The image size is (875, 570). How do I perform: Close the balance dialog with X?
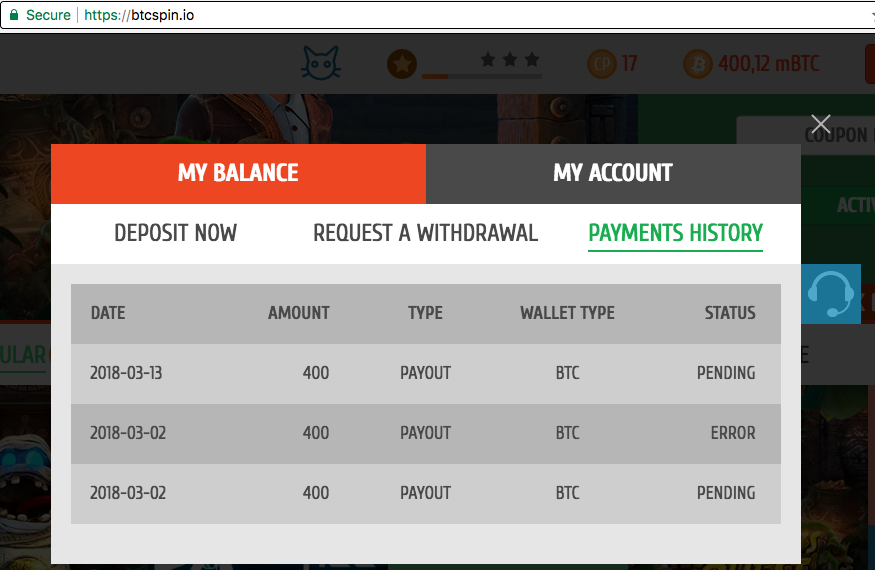820,124
